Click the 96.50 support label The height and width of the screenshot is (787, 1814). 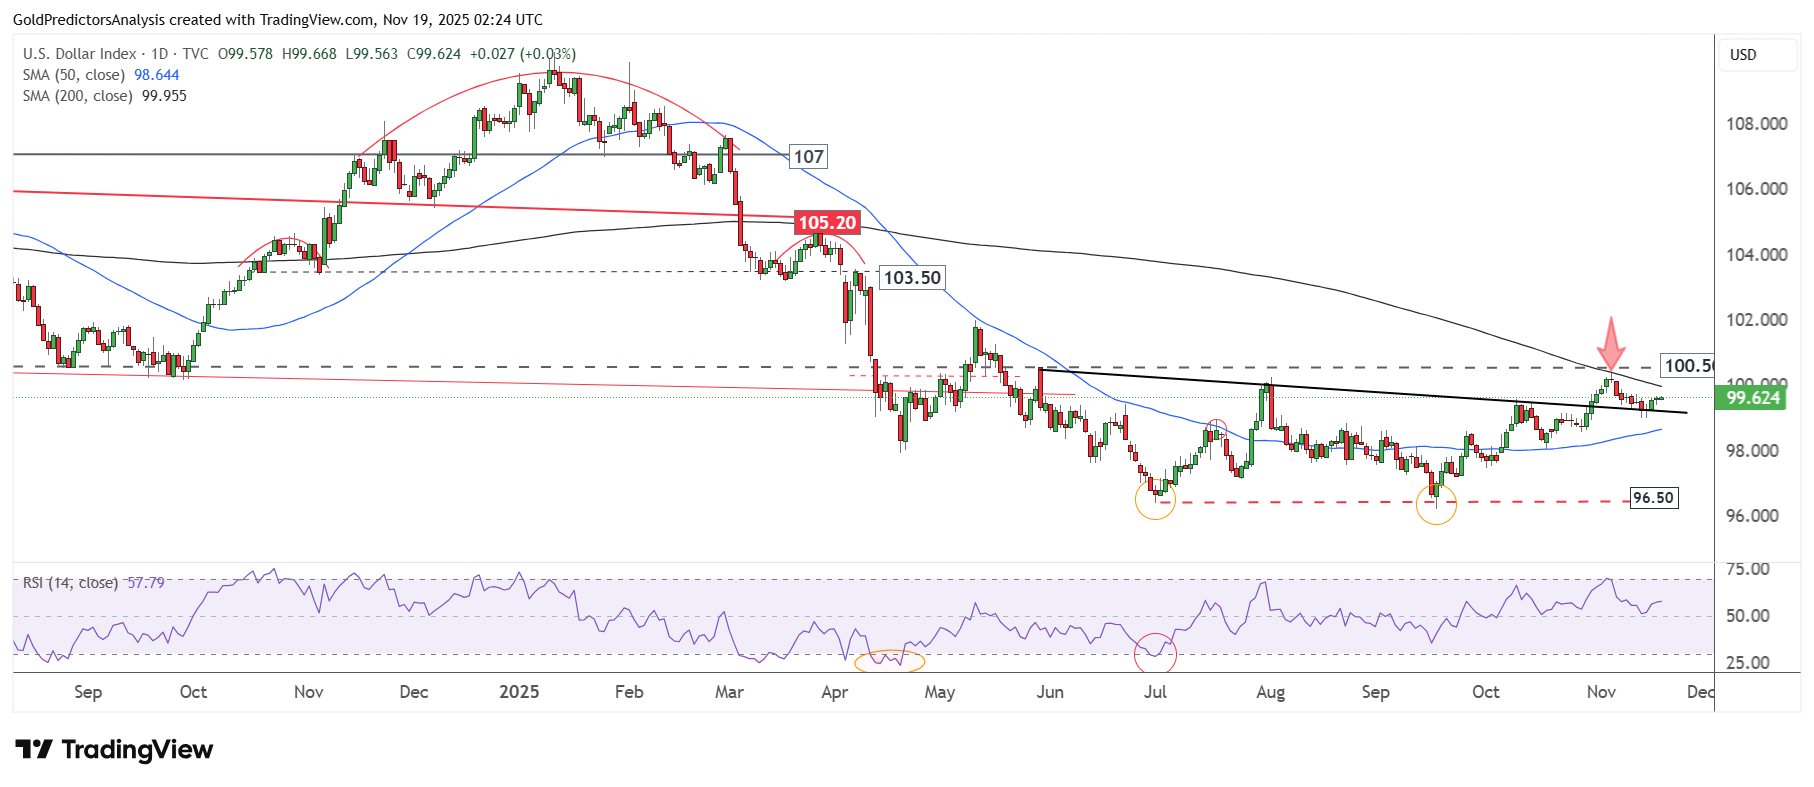[1652, 498]
